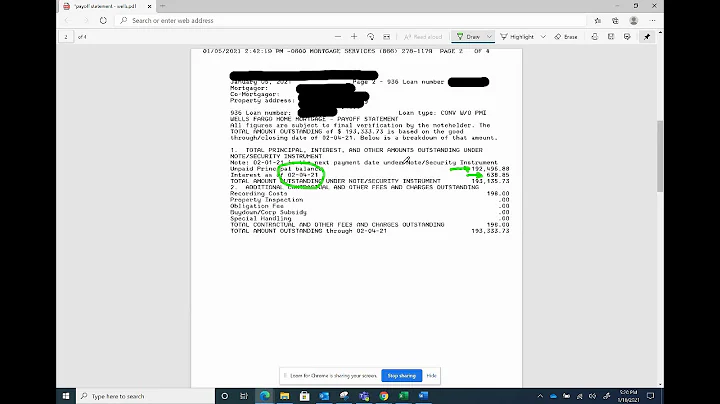Zoom in the PDF with plus icon
The image size is (720, 404).
click(x=354, y=37)
